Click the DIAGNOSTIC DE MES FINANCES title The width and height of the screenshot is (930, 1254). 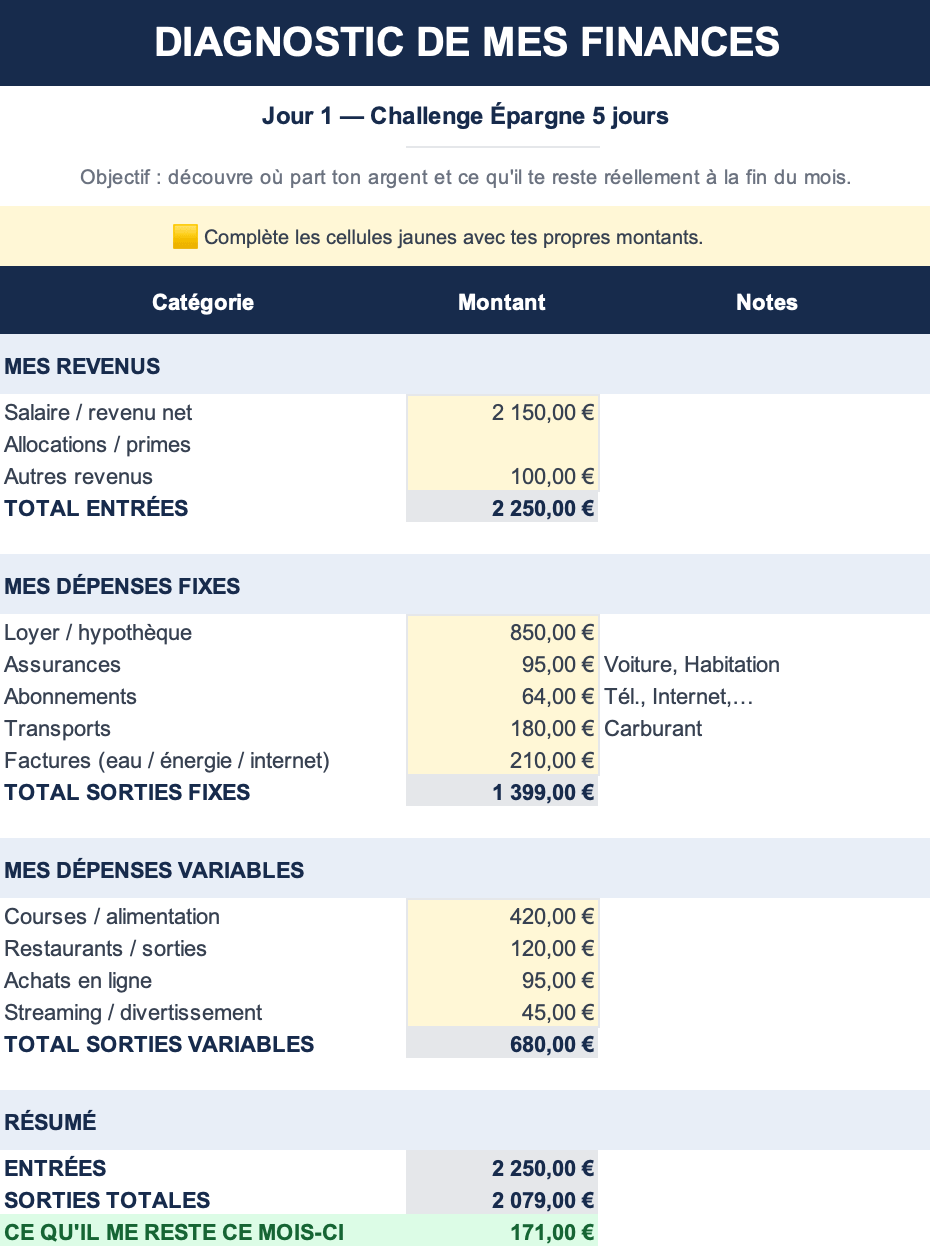tap(466, 43)
